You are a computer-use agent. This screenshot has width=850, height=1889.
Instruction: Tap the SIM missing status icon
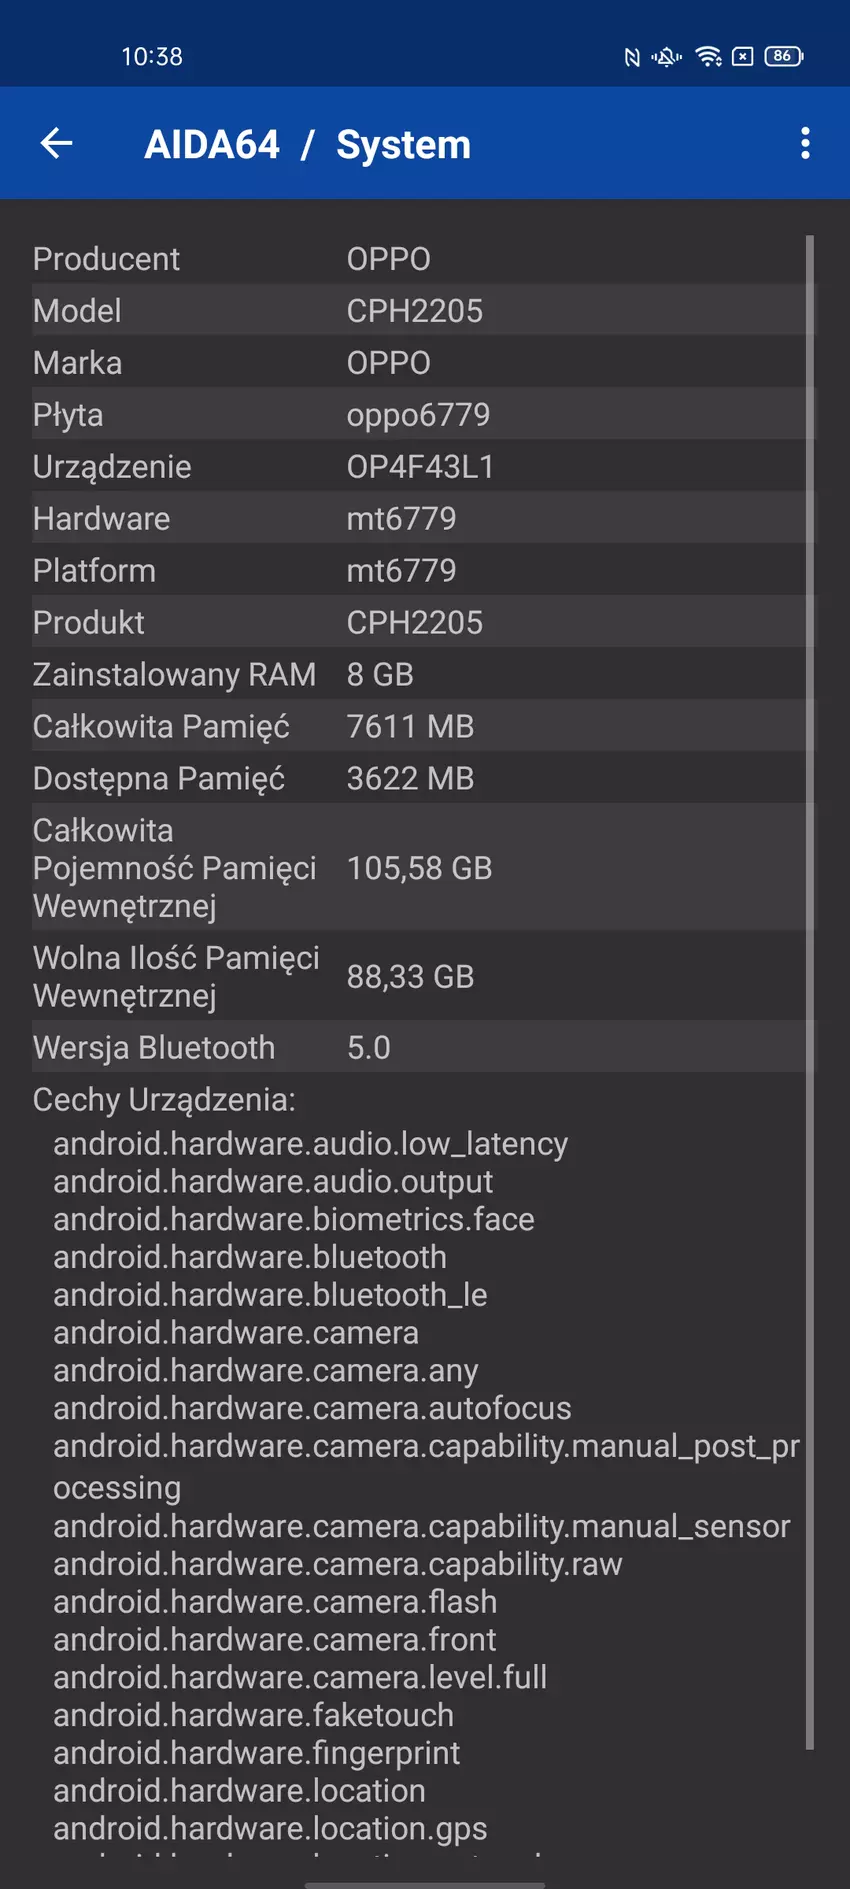click(742, 57)
